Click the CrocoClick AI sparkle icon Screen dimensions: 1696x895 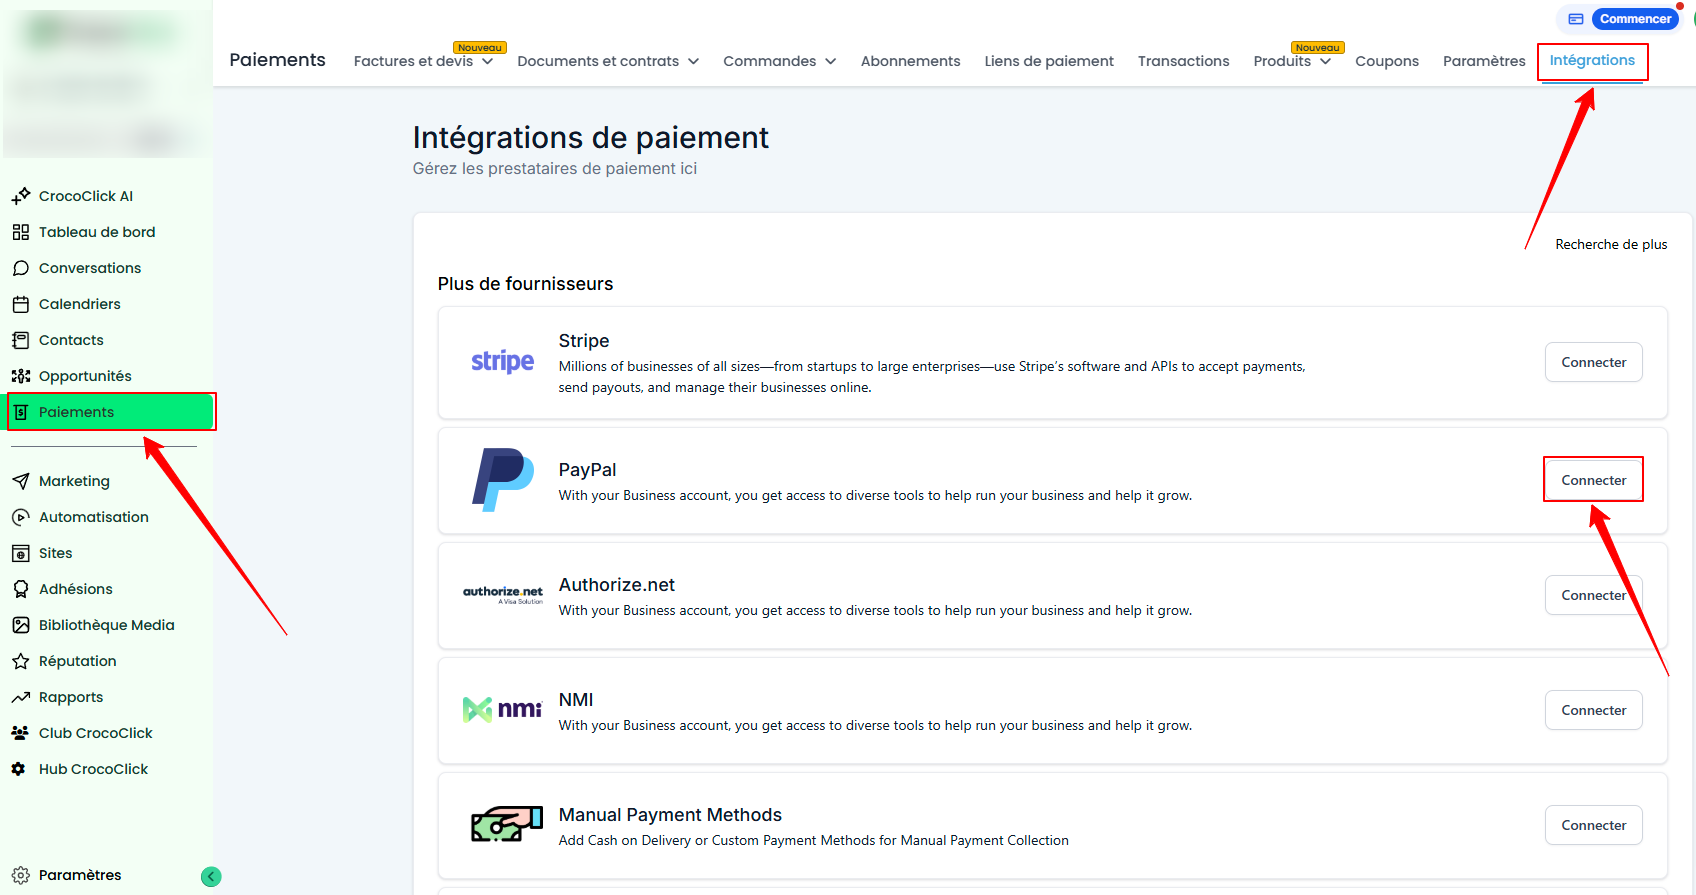[x=21, y=196]
